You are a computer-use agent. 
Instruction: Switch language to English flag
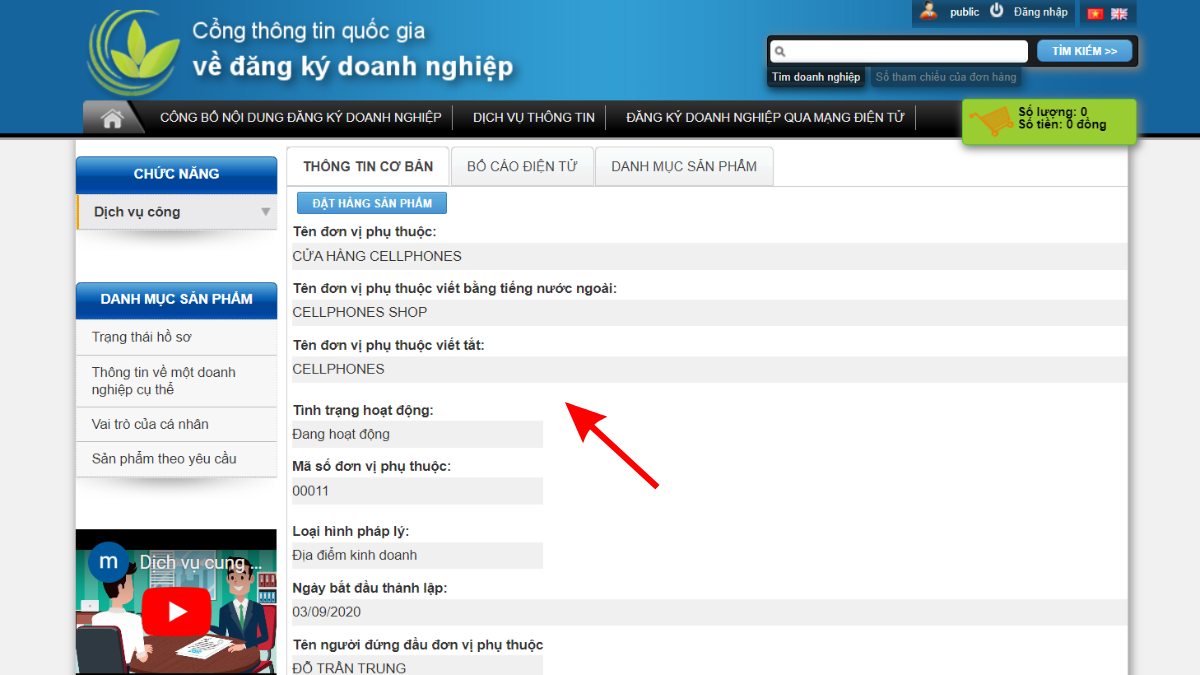(1119, 14)
